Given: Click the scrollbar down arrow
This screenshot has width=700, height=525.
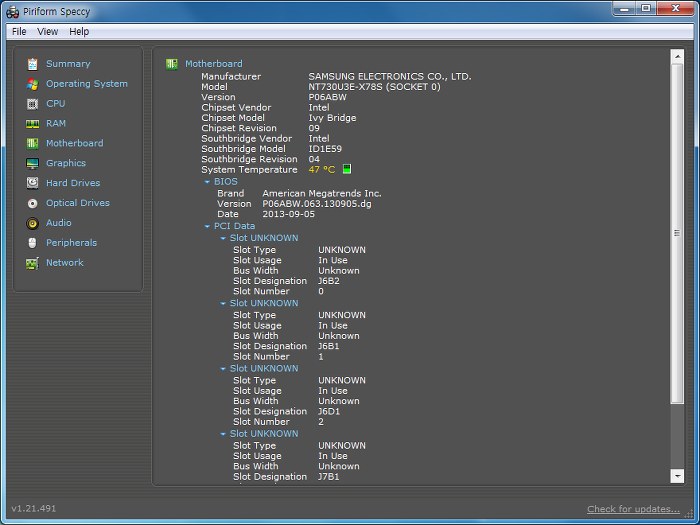Looking at the screenshot, I should click(x=677, y=476).
